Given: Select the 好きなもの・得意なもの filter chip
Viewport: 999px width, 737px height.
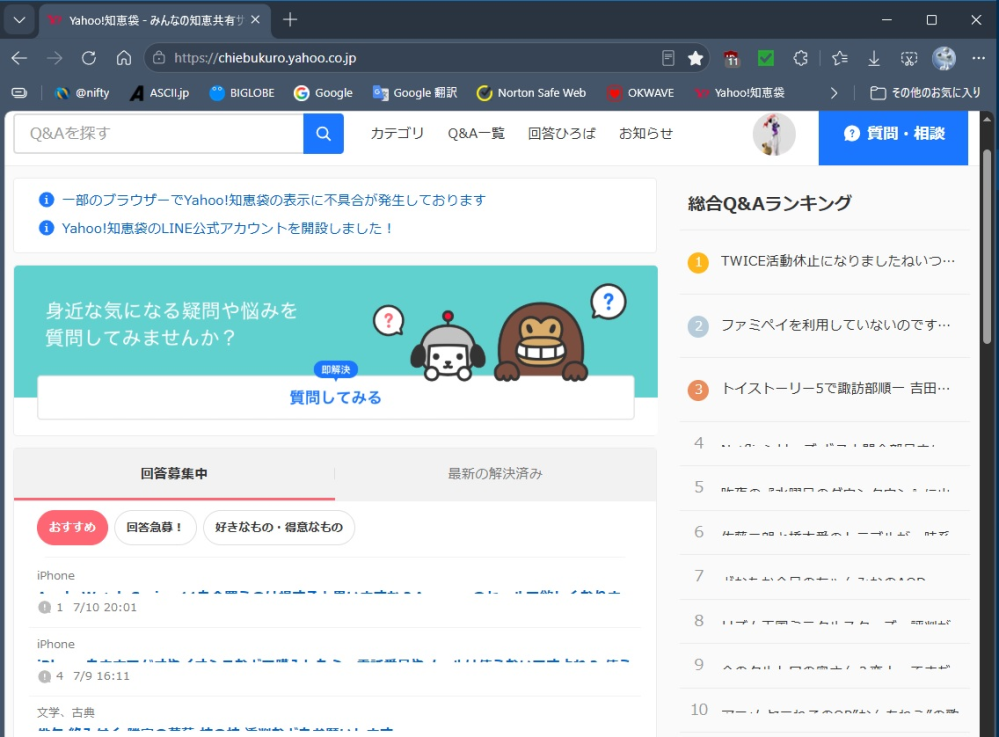Looking at the screenshot, I should coord(278,527).
